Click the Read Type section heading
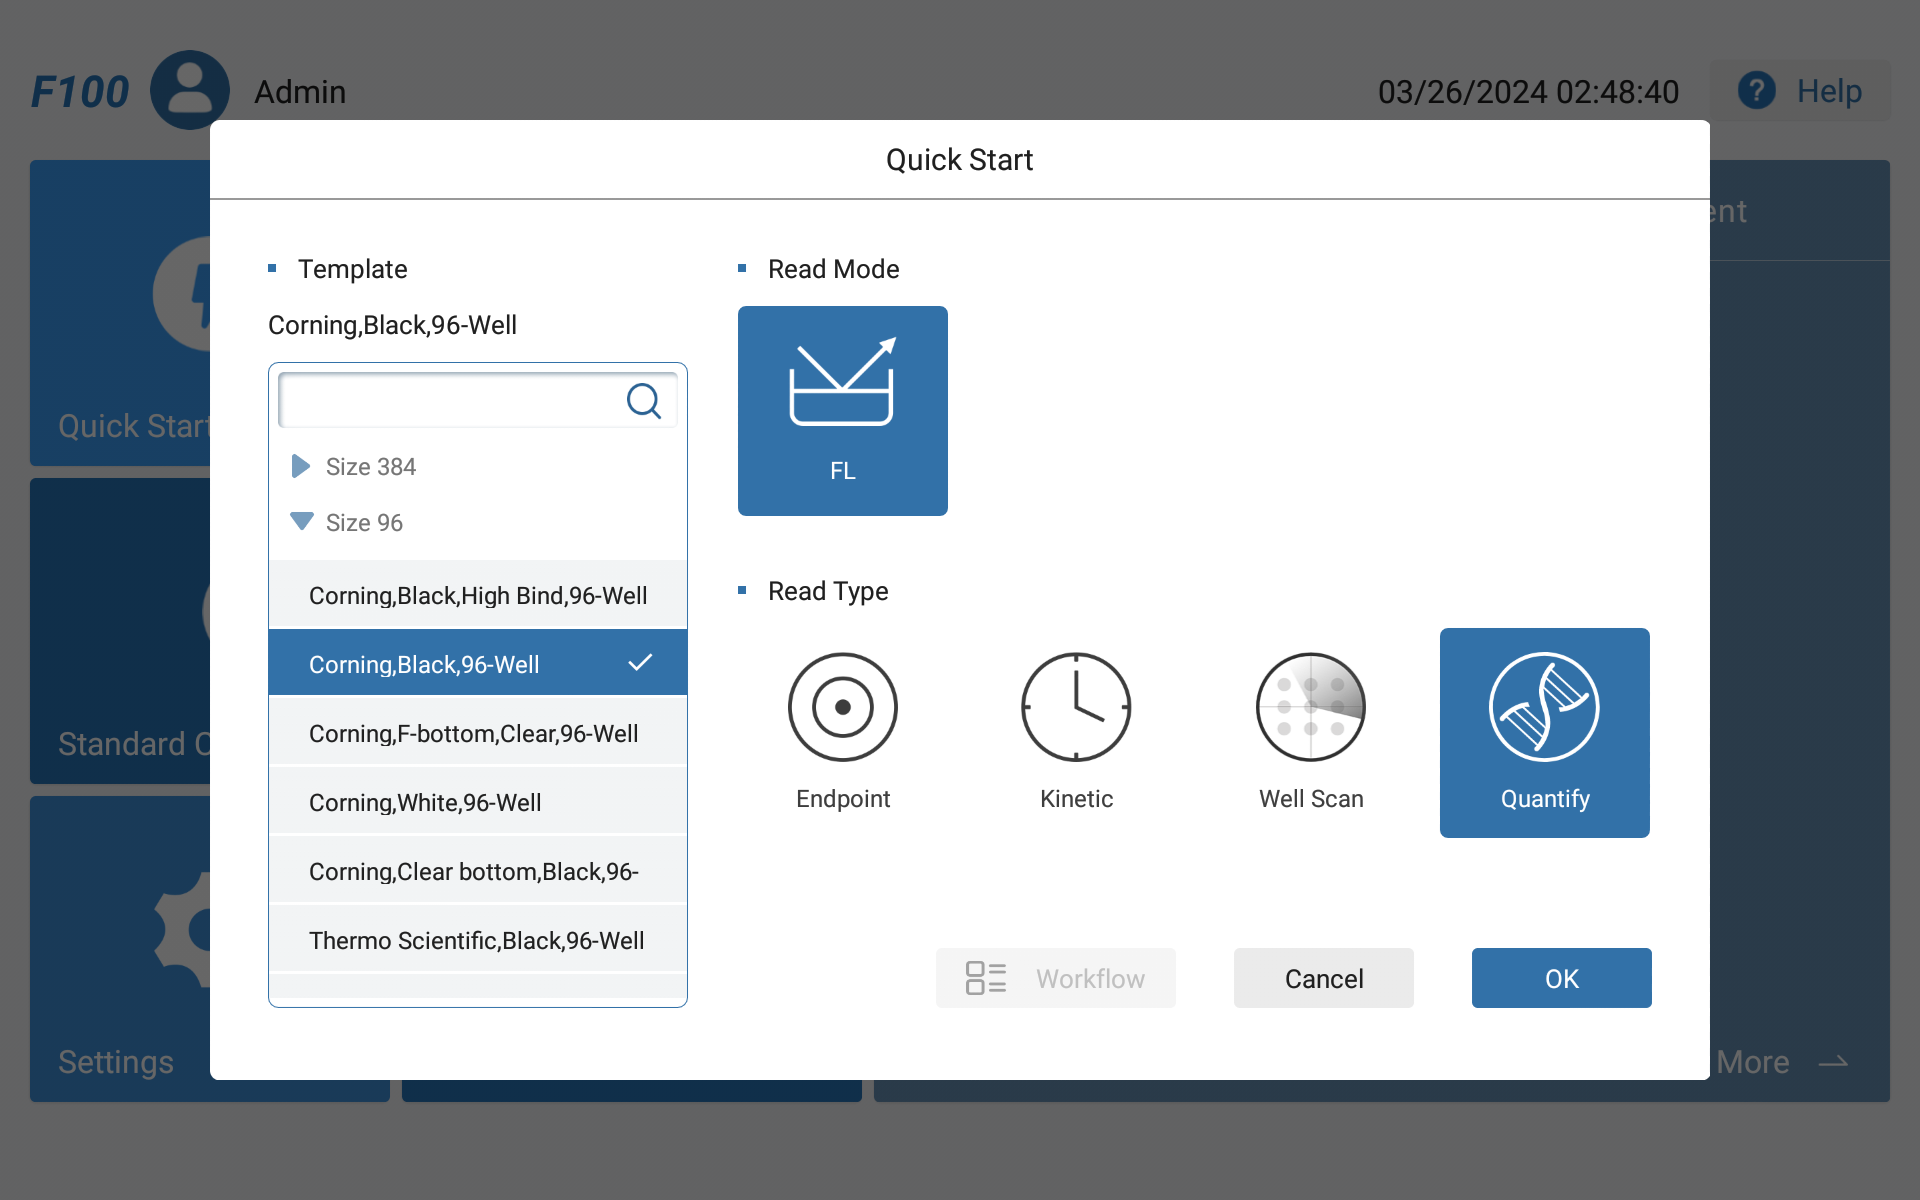This screenshot has height=1200, width=1920. coord(828,591)
